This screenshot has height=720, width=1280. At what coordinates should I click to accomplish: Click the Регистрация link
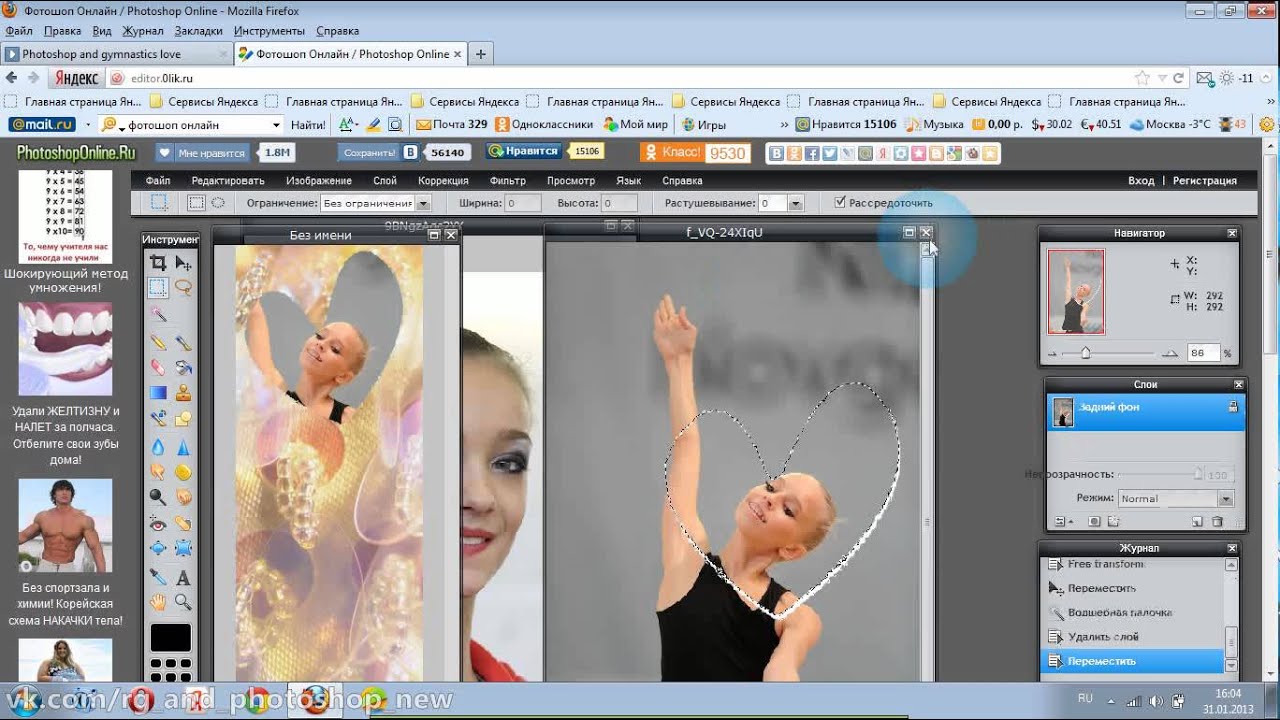(x=1205, y=181)
